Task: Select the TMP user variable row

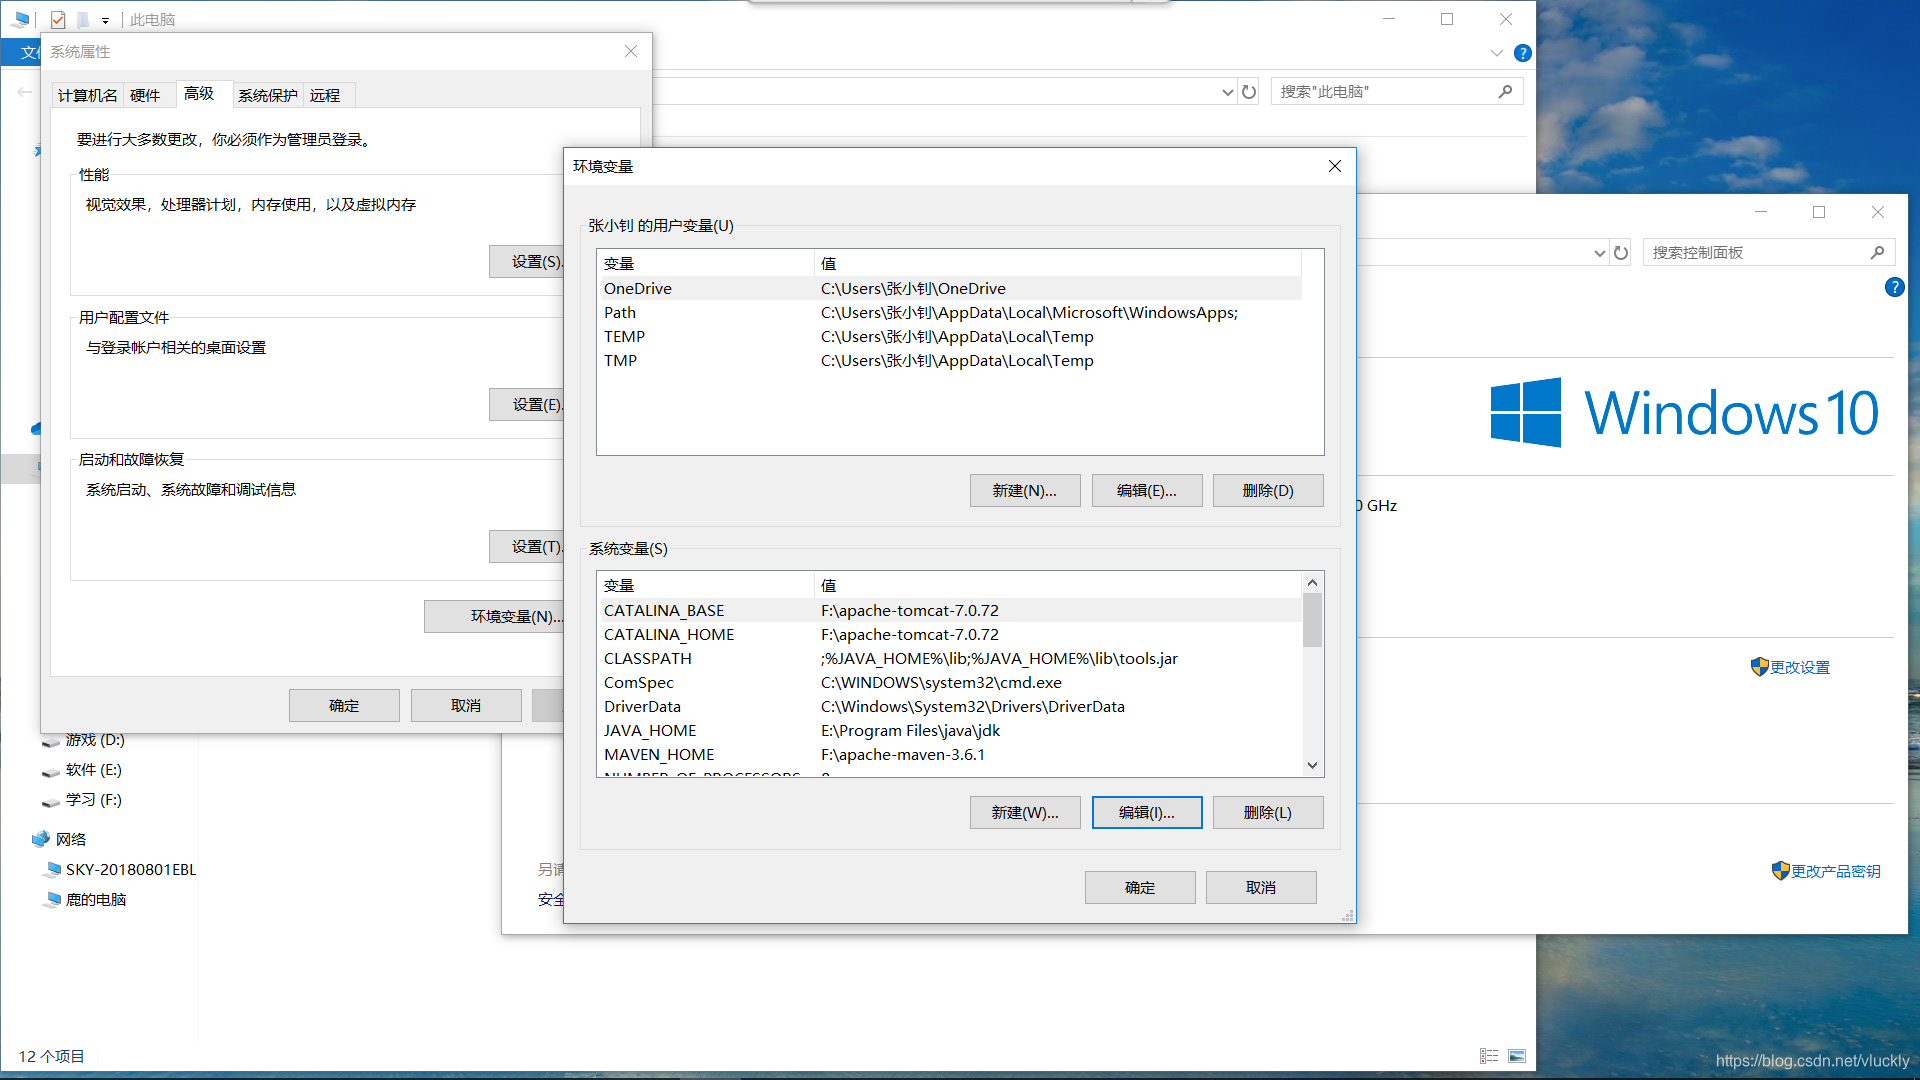Action: click(x=950, y=360)
